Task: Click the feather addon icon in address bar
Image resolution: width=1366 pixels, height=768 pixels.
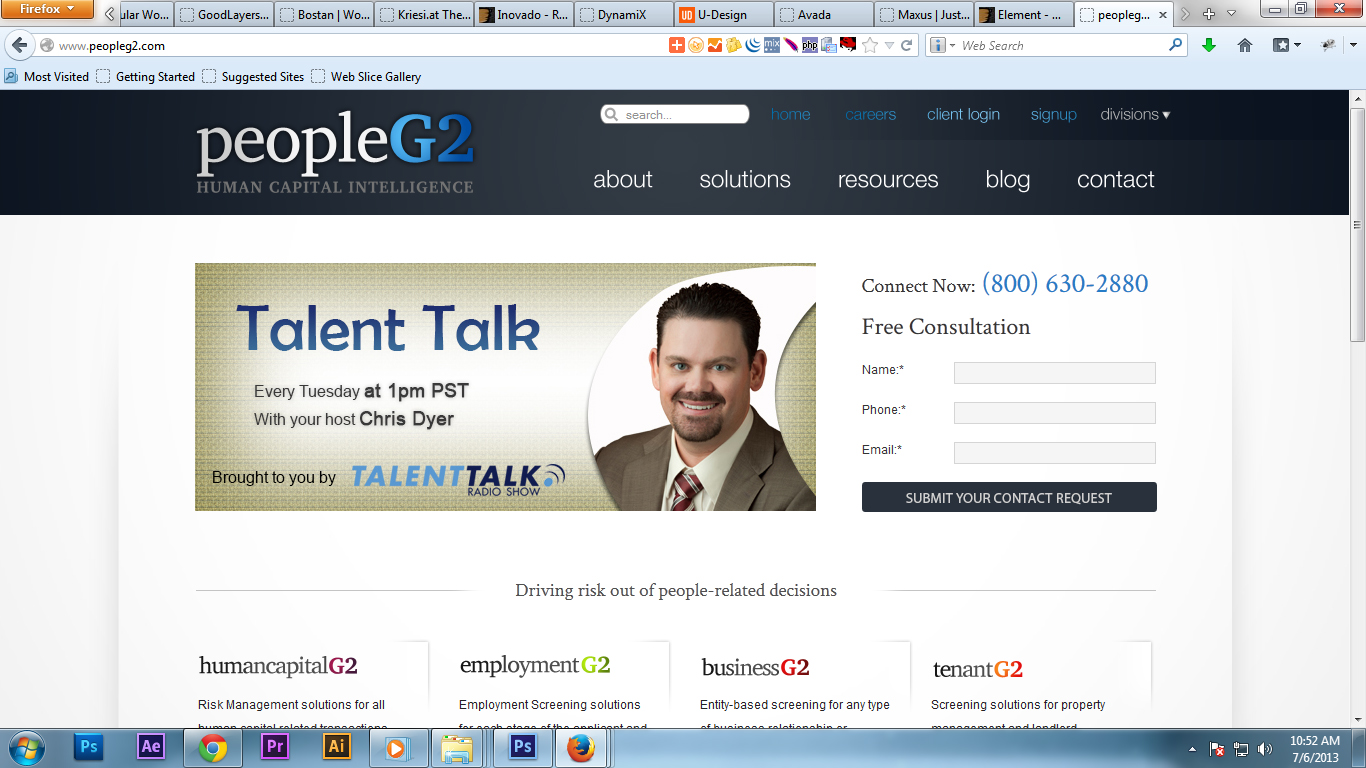Action: [791, 45]
